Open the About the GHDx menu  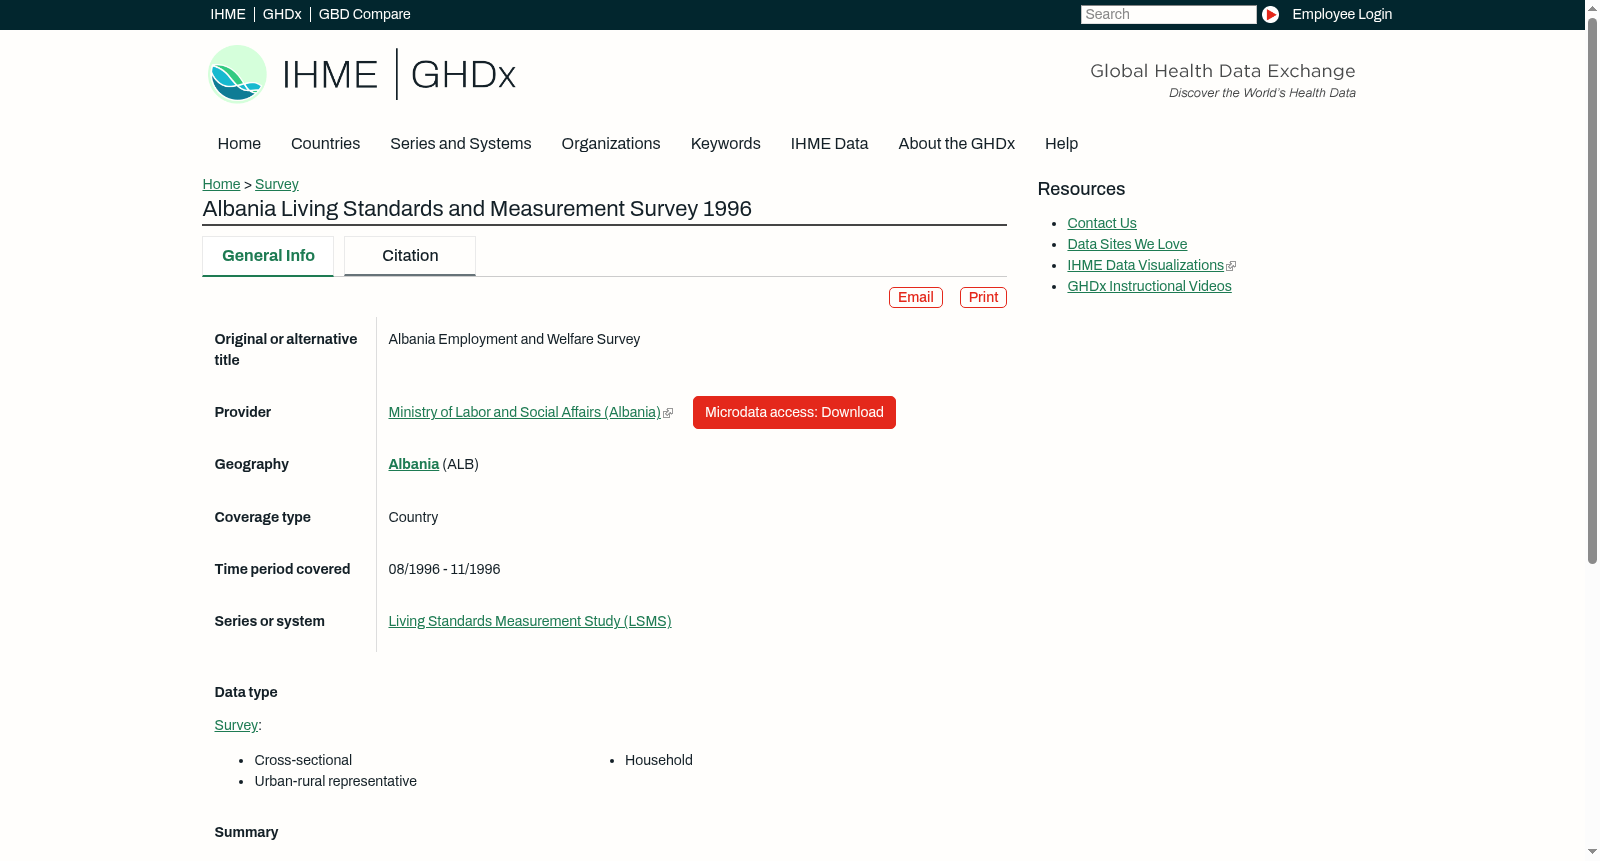click(957, 144)
